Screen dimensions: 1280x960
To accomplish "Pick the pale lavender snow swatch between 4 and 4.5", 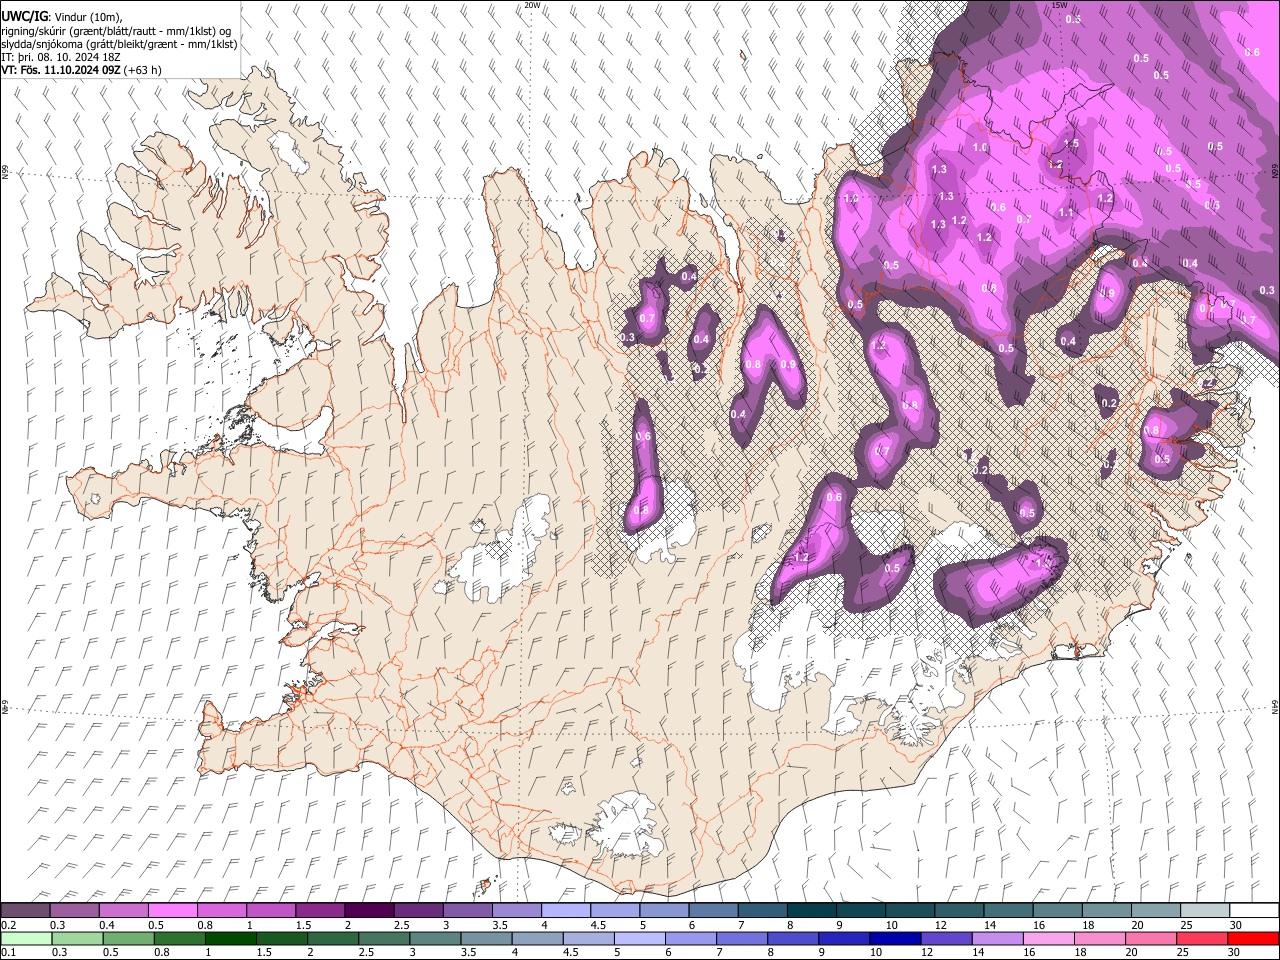I will tap(565, 911).
